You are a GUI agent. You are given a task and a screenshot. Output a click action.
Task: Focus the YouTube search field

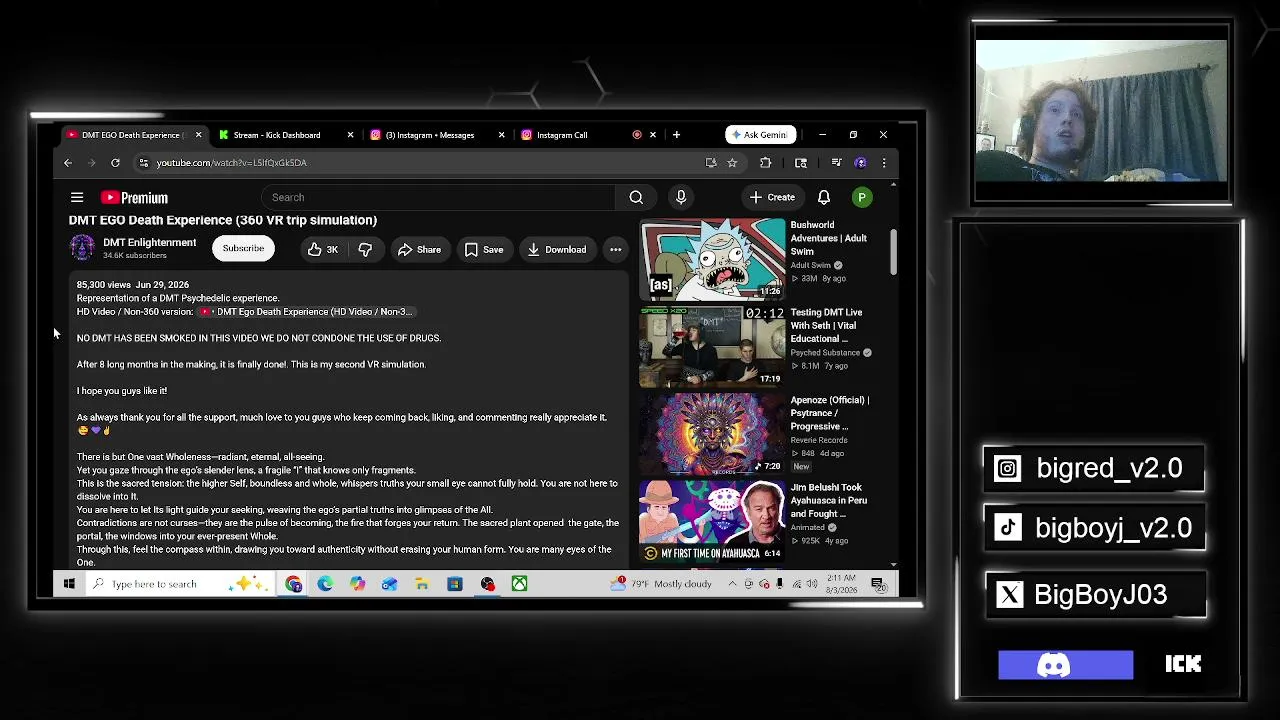pyautogui.click(x=440, y=198)
